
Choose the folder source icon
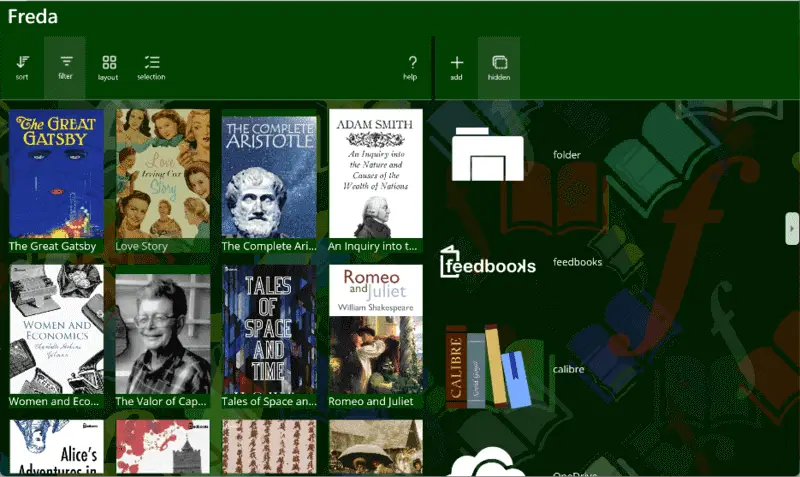point(488,154)
